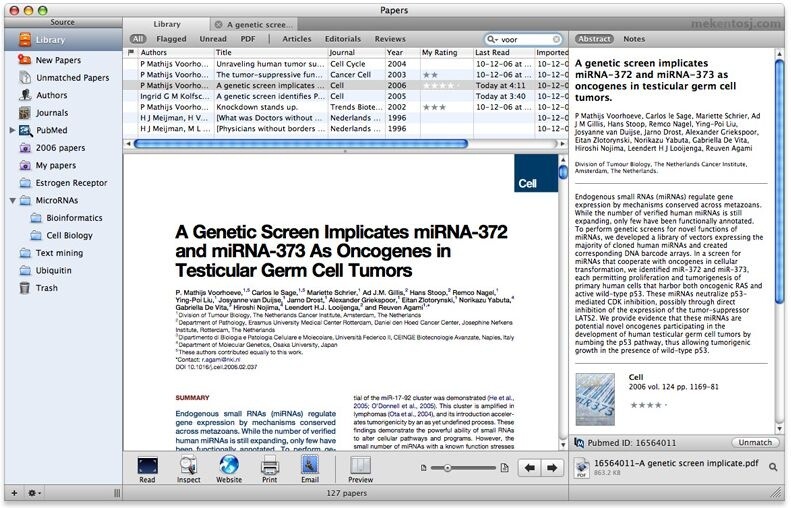The image size is (791, 508).
Task: Expand the PubMed tree item
Action: click(12, 130)
